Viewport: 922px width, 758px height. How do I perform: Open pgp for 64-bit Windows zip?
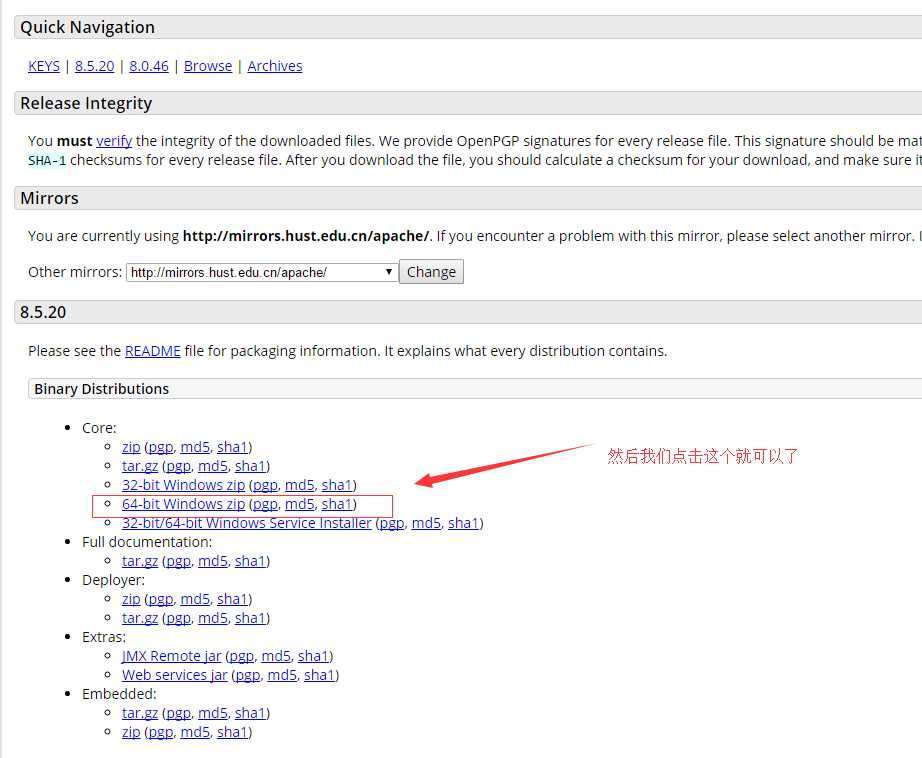pyautogui.click(x=266, y=504)
